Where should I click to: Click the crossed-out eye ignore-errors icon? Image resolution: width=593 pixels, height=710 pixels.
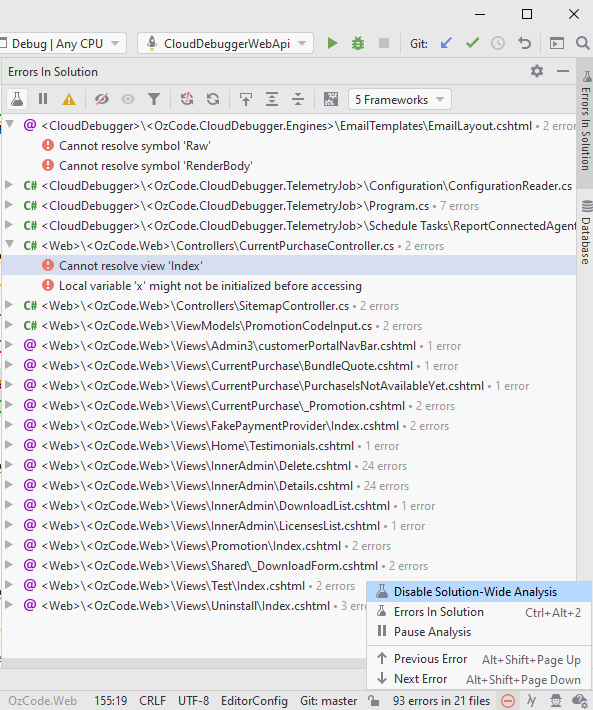(101, 99)
